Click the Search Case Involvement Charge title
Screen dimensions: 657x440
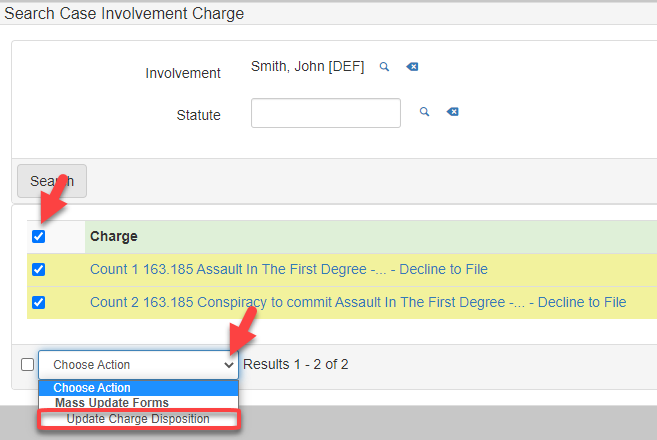(124, 14)
